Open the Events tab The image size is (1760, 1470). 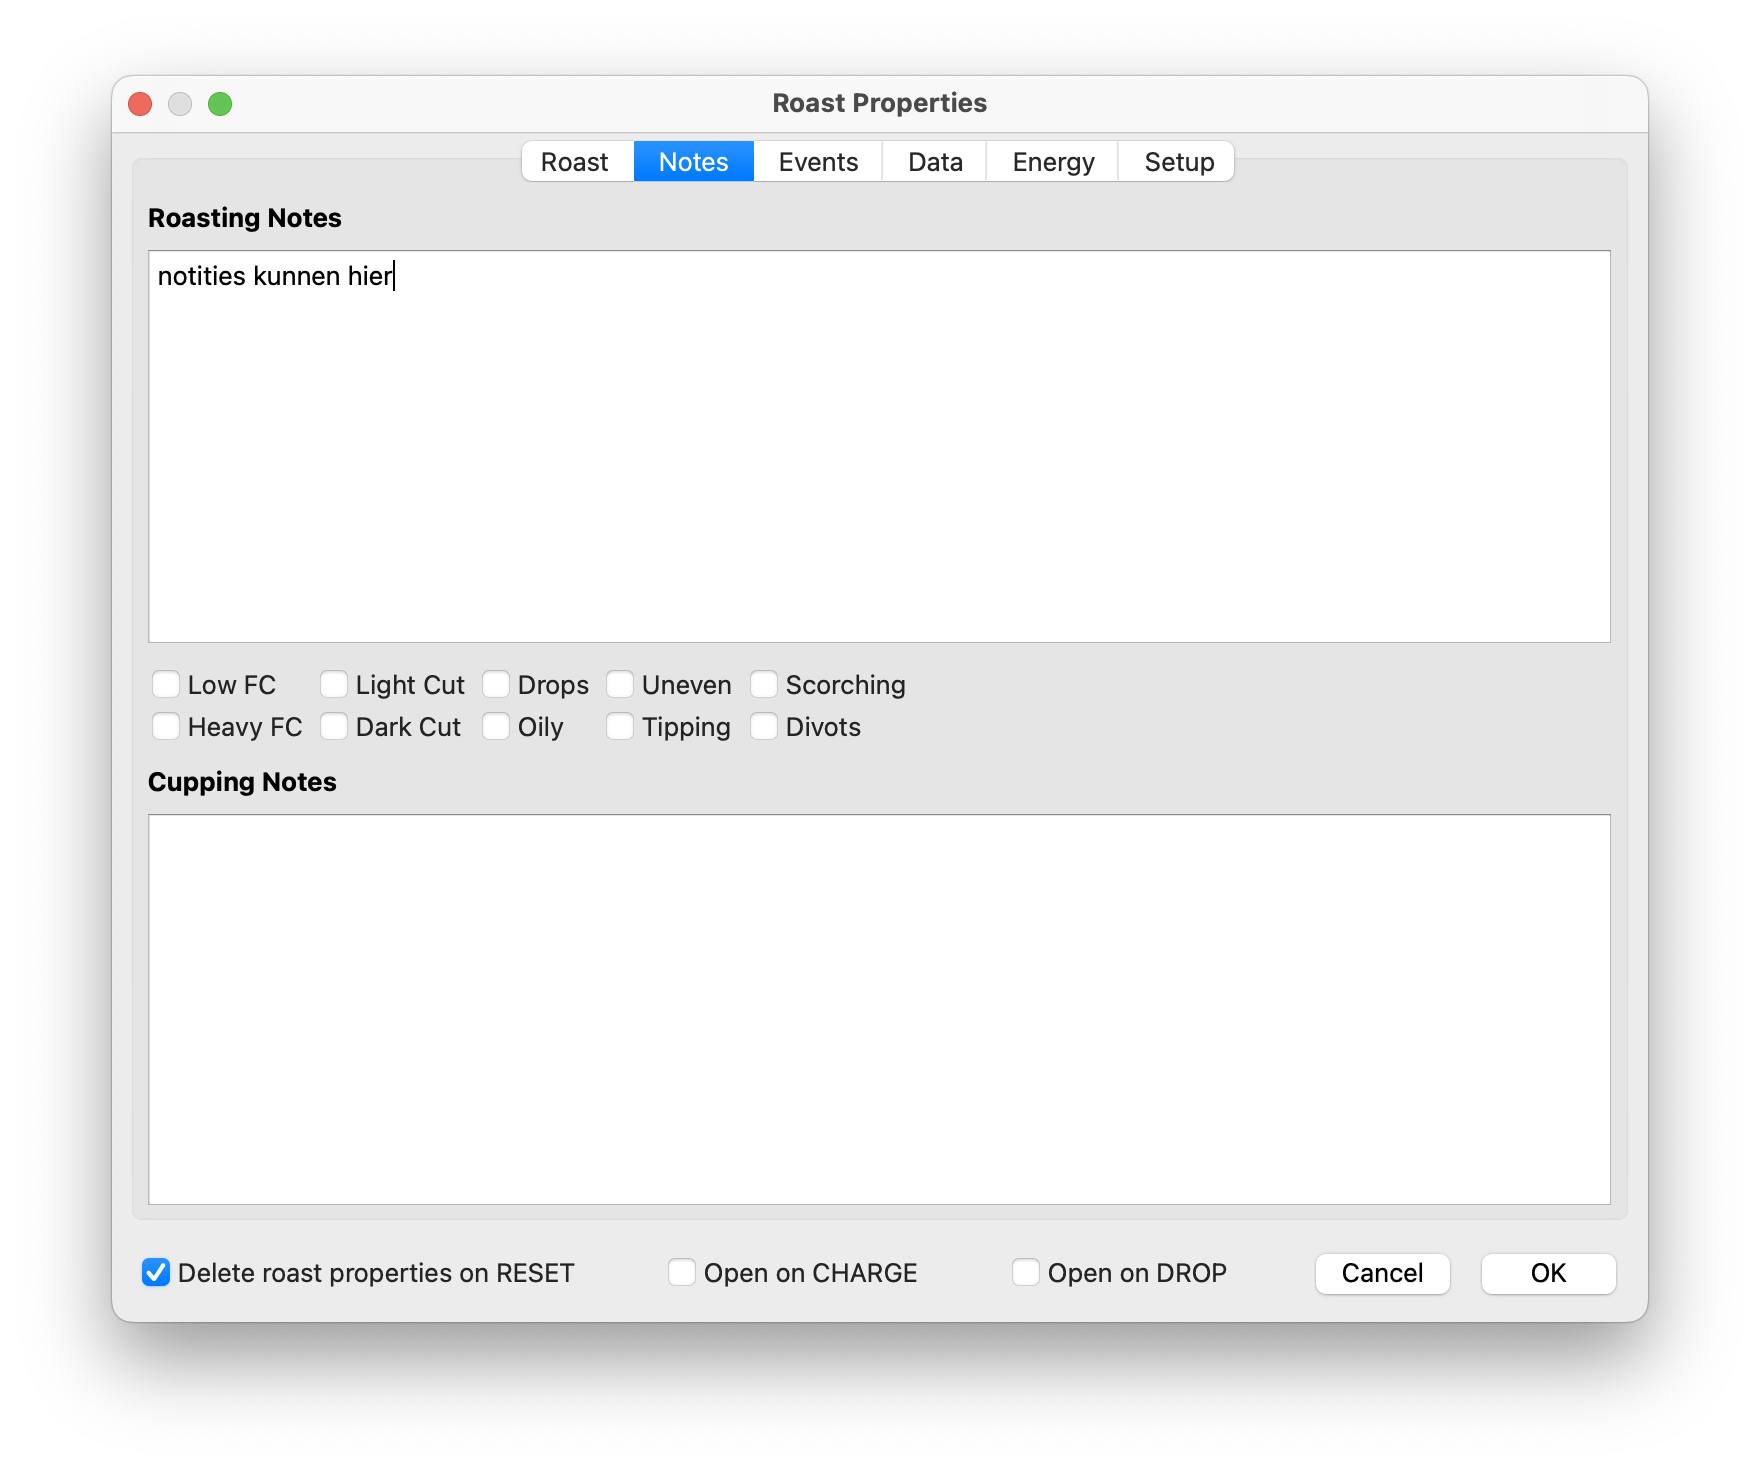(817, 162)
